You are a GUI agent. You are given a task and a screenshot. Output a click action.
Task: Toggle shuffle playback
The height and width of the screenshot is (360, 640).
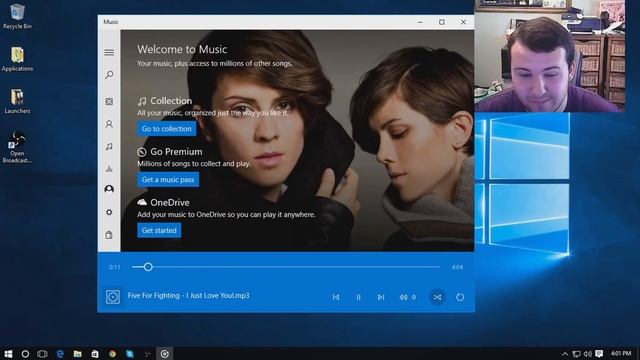point(438,297)
